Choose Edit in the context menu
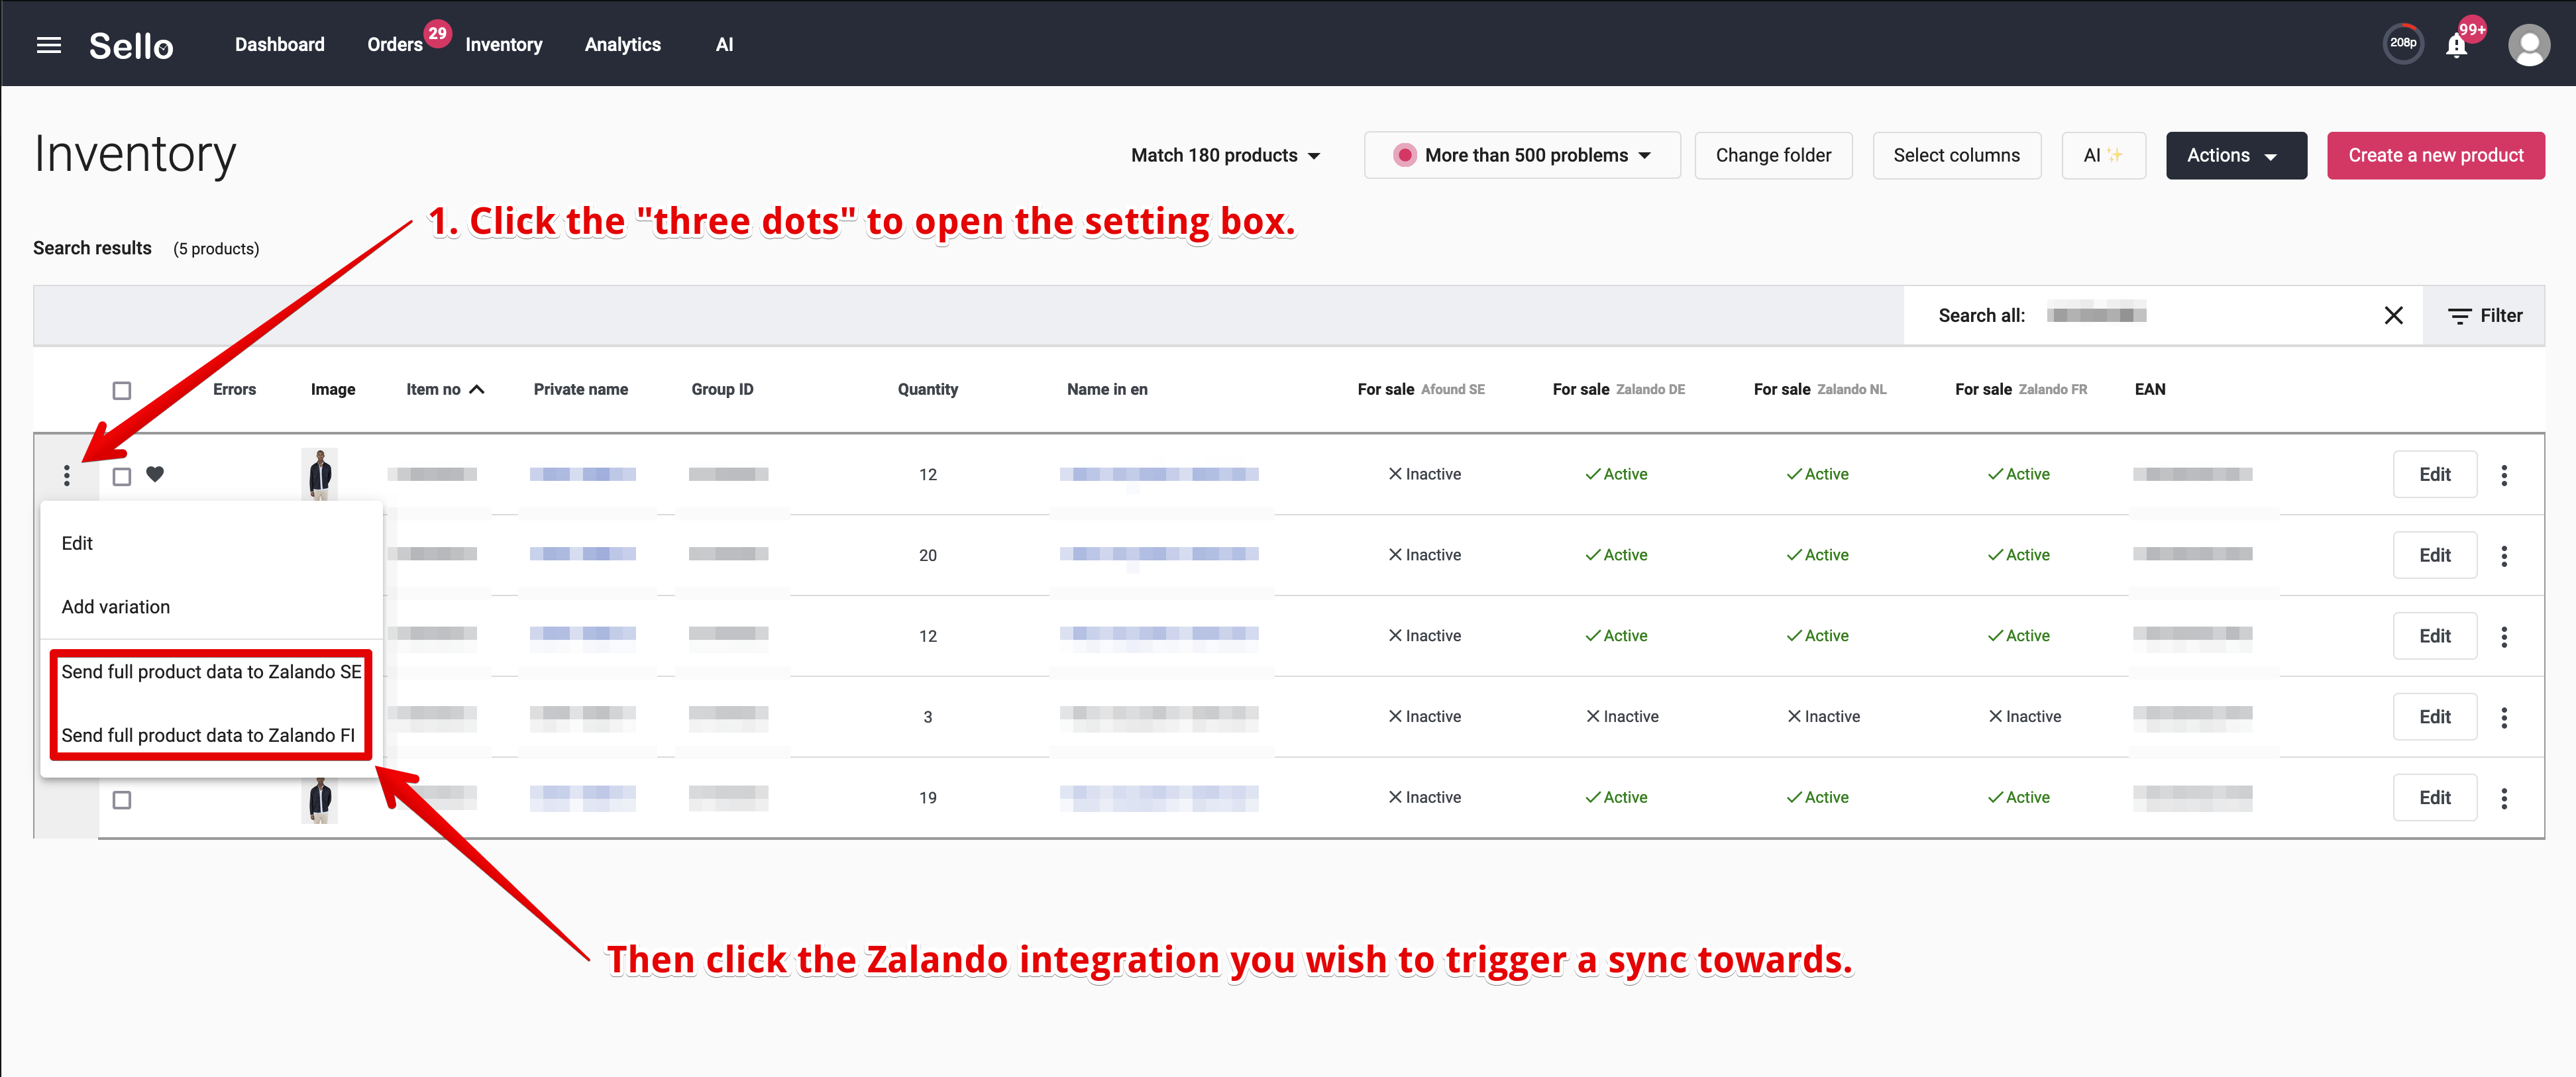2576x1077 pixels. click(211, 543)
